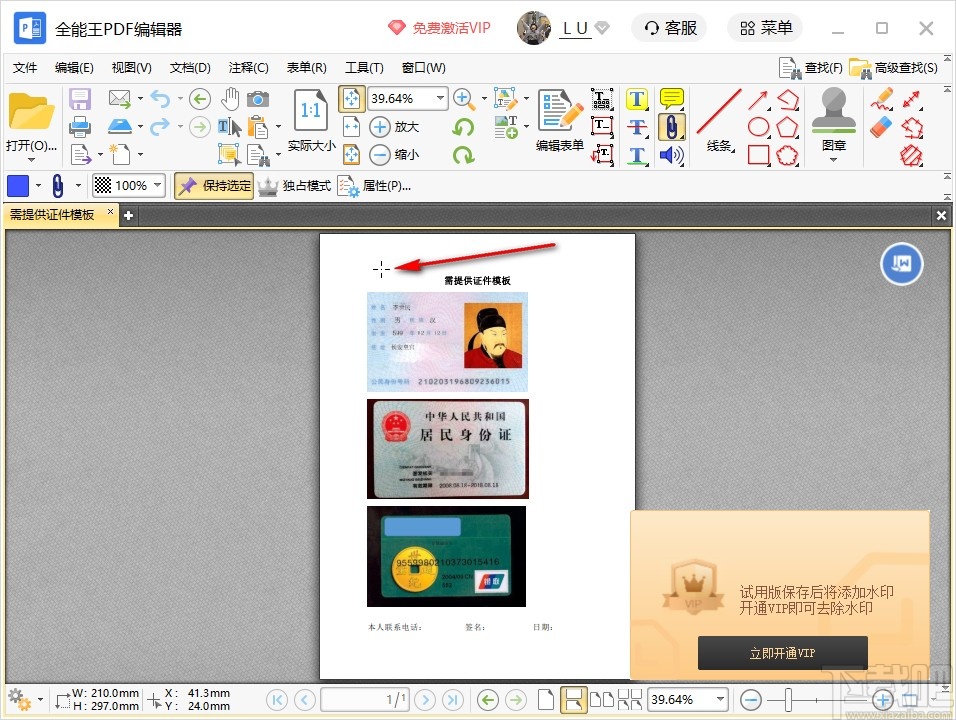Click the 菜单 menu button
This screenshot has height=720, width=956.
point(766,28)
